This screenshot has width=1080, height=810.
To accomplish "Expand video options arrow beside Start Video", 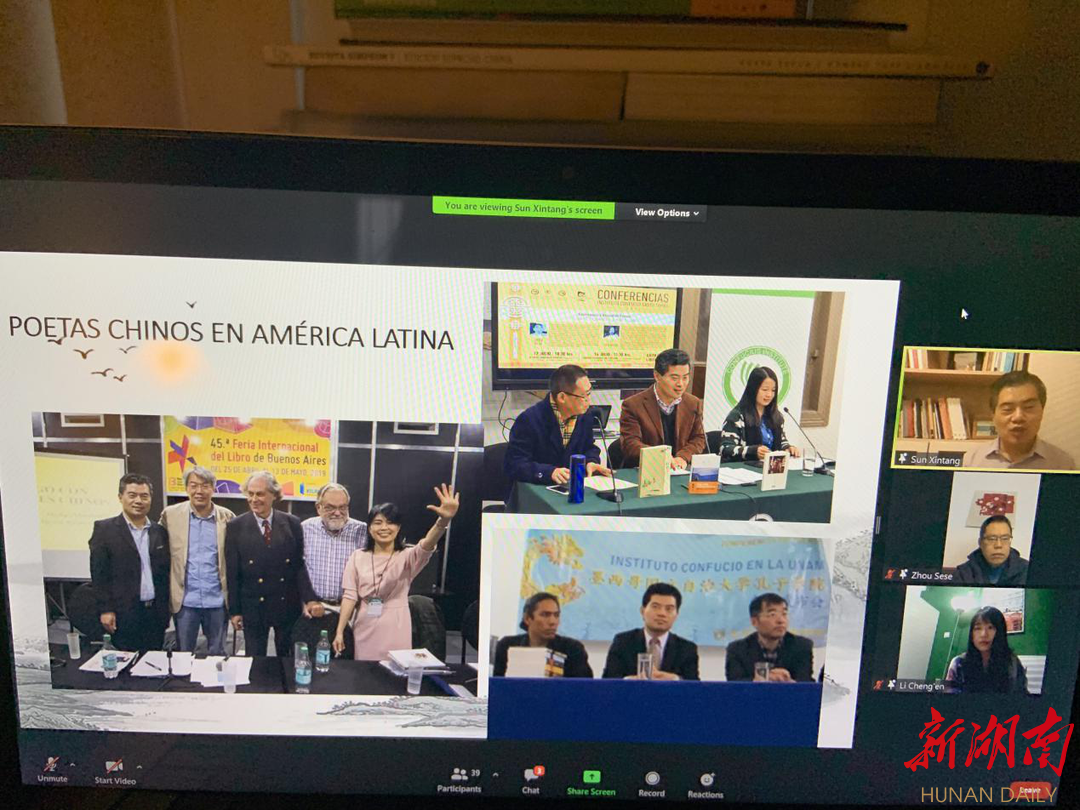I will 139,767.
